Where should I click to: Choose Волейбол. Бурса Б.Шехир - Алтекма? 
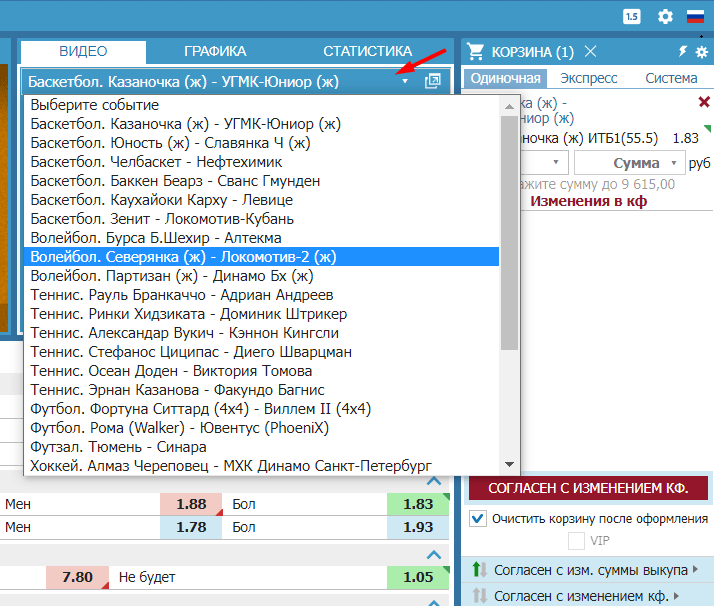point(261,238)
